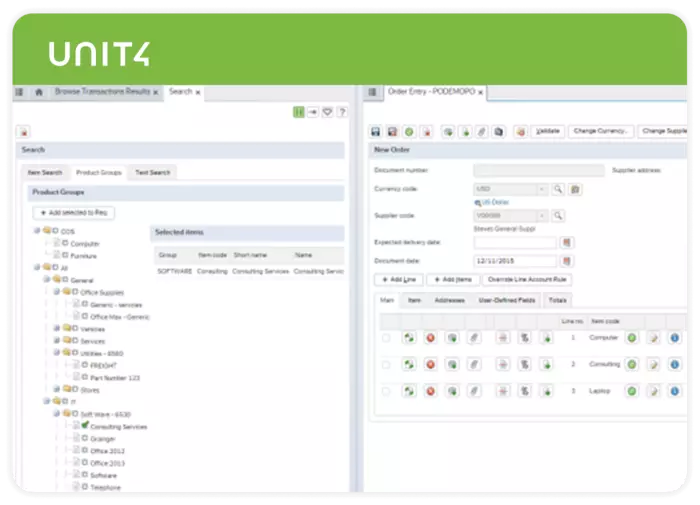Click the red clear icon above Search header
Image resolution: width=700 pixels, height=505 pixels.
click(x=24, y=132)
